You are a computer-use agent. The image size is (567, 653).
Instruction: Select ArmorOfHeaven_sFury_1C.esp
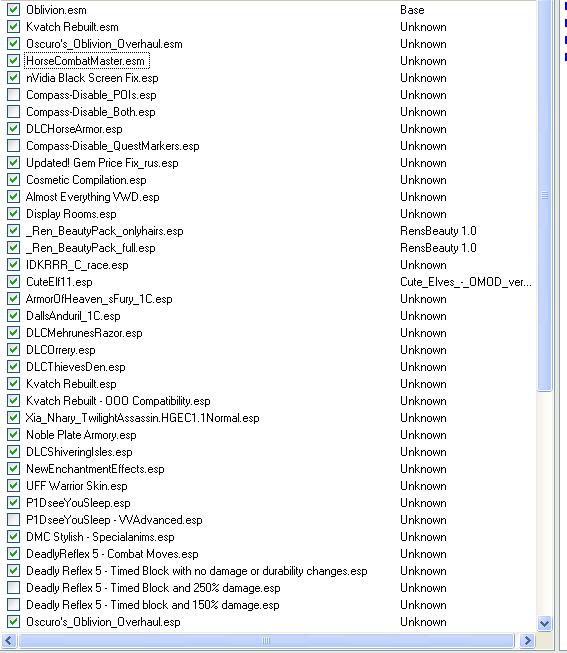[99, 299]
